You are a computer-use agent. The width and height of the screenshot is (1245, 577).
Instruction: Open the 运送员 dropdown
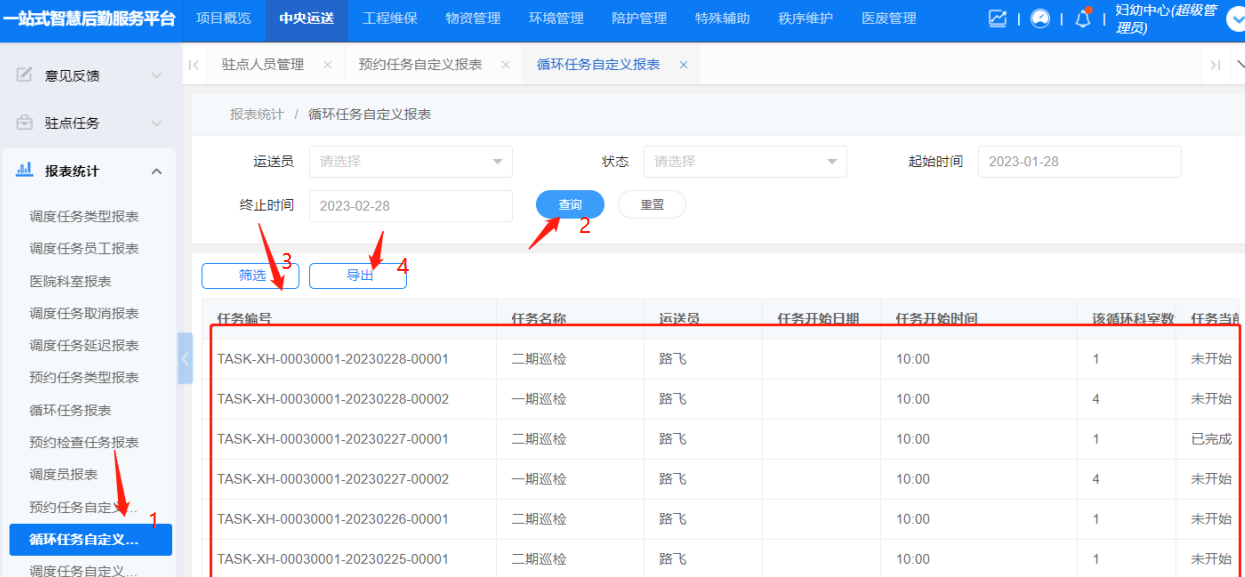411,161
